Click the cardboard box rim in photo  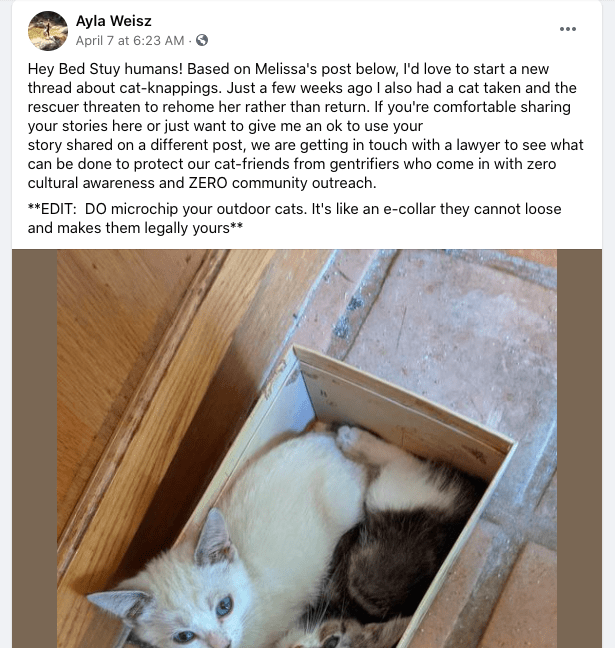(407, 395)
